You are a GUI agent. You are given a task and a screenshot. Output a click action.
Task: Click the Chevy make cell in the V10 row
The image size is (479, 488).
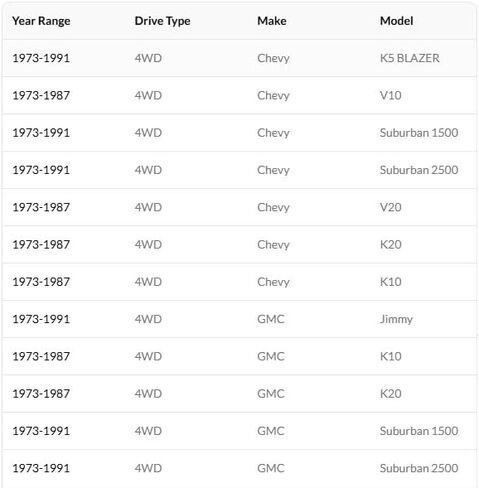click(x=273, y=96)
